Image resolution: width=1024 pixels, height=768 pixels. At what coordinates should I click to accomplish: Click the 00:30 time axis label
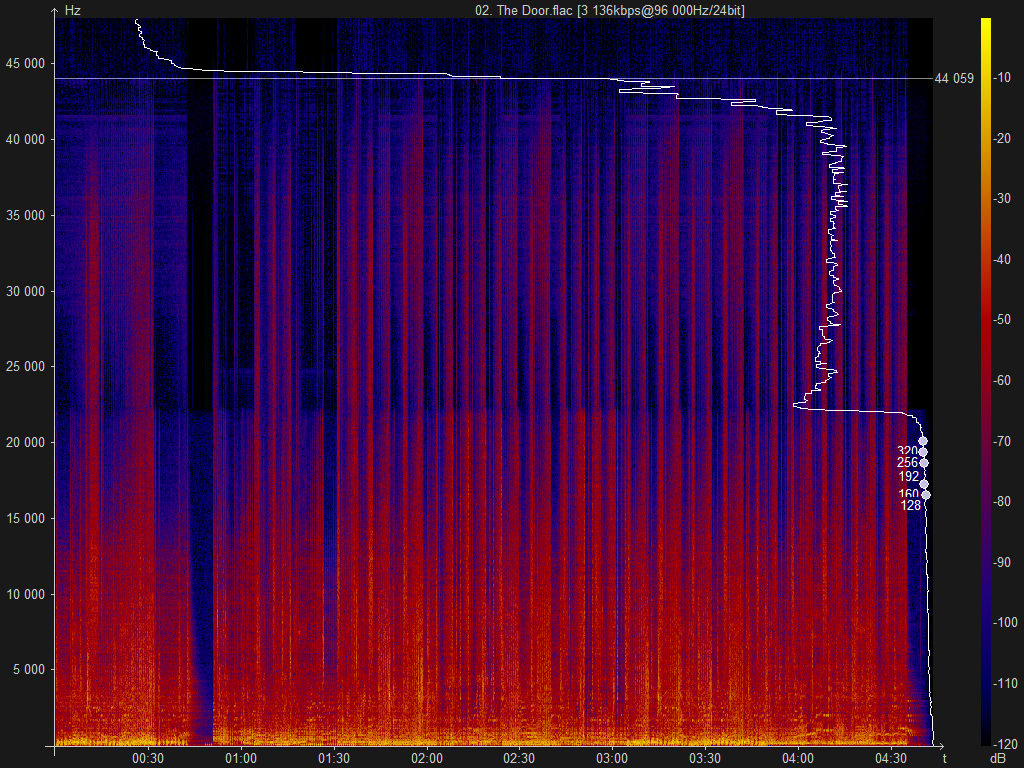(x=148, y=759)
